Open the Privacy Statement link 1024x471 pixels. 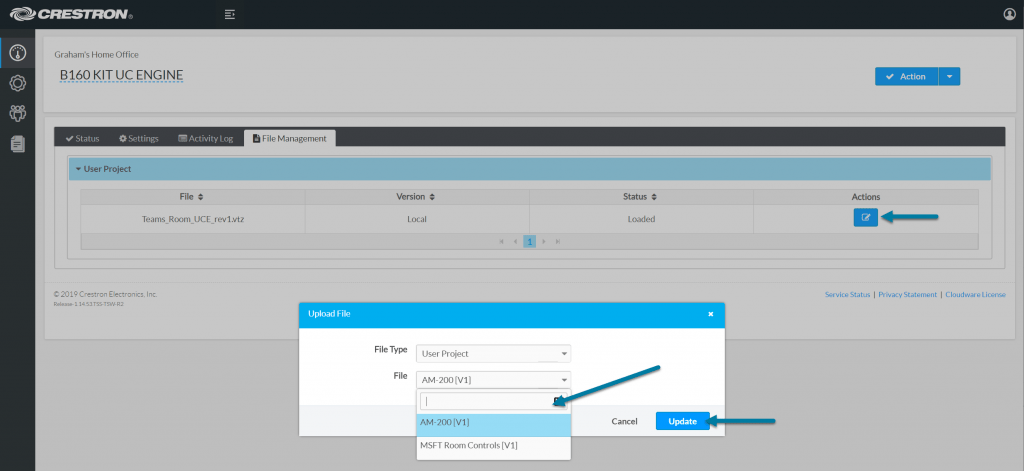click(x=908, y=295)
